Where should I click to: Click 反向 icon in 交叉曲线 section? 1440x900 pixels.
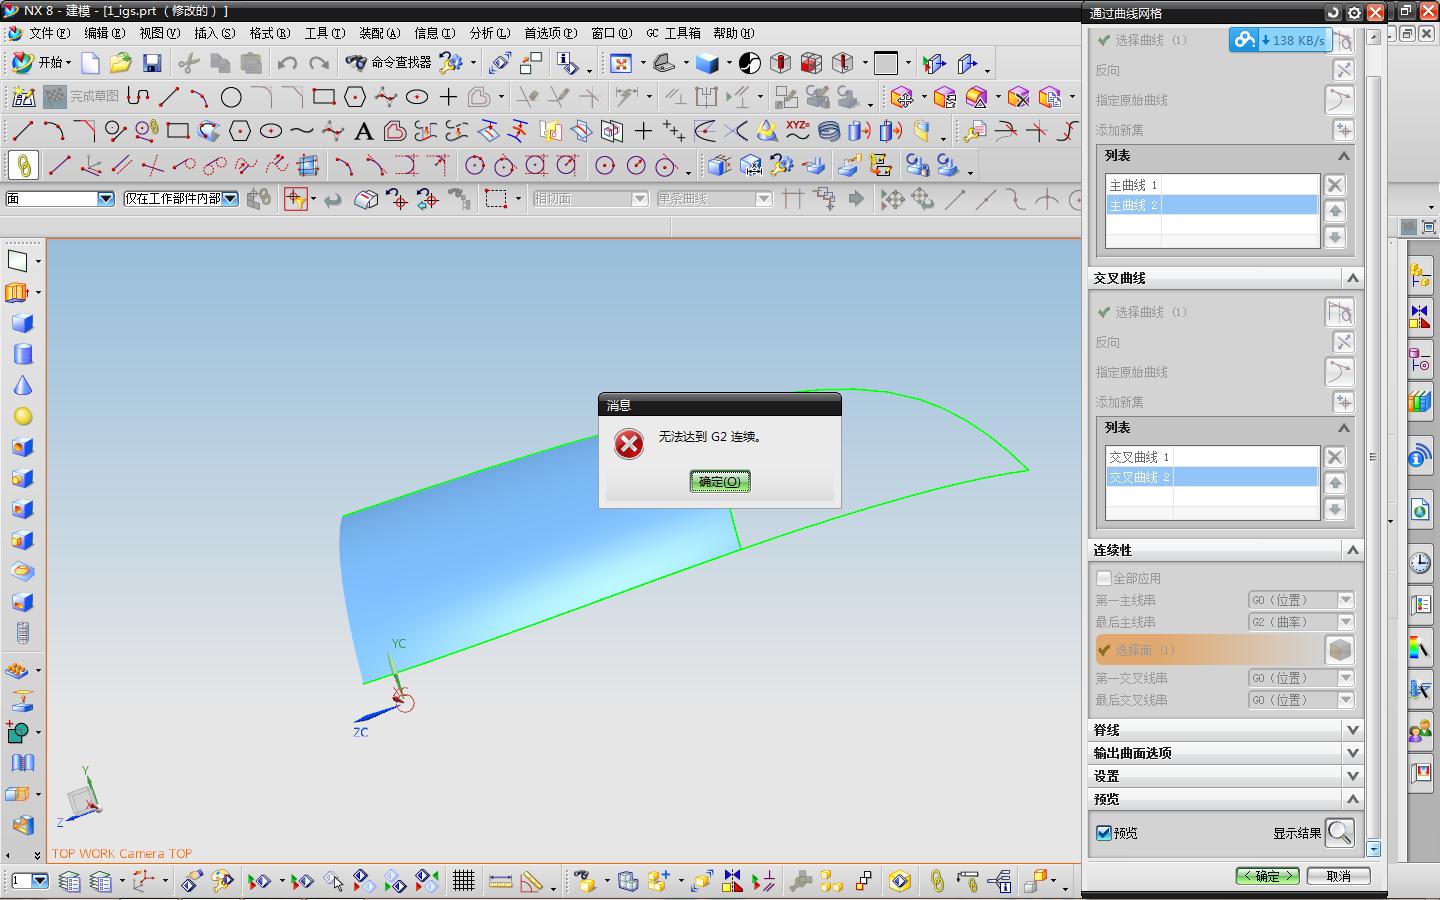click(1343, 342)
